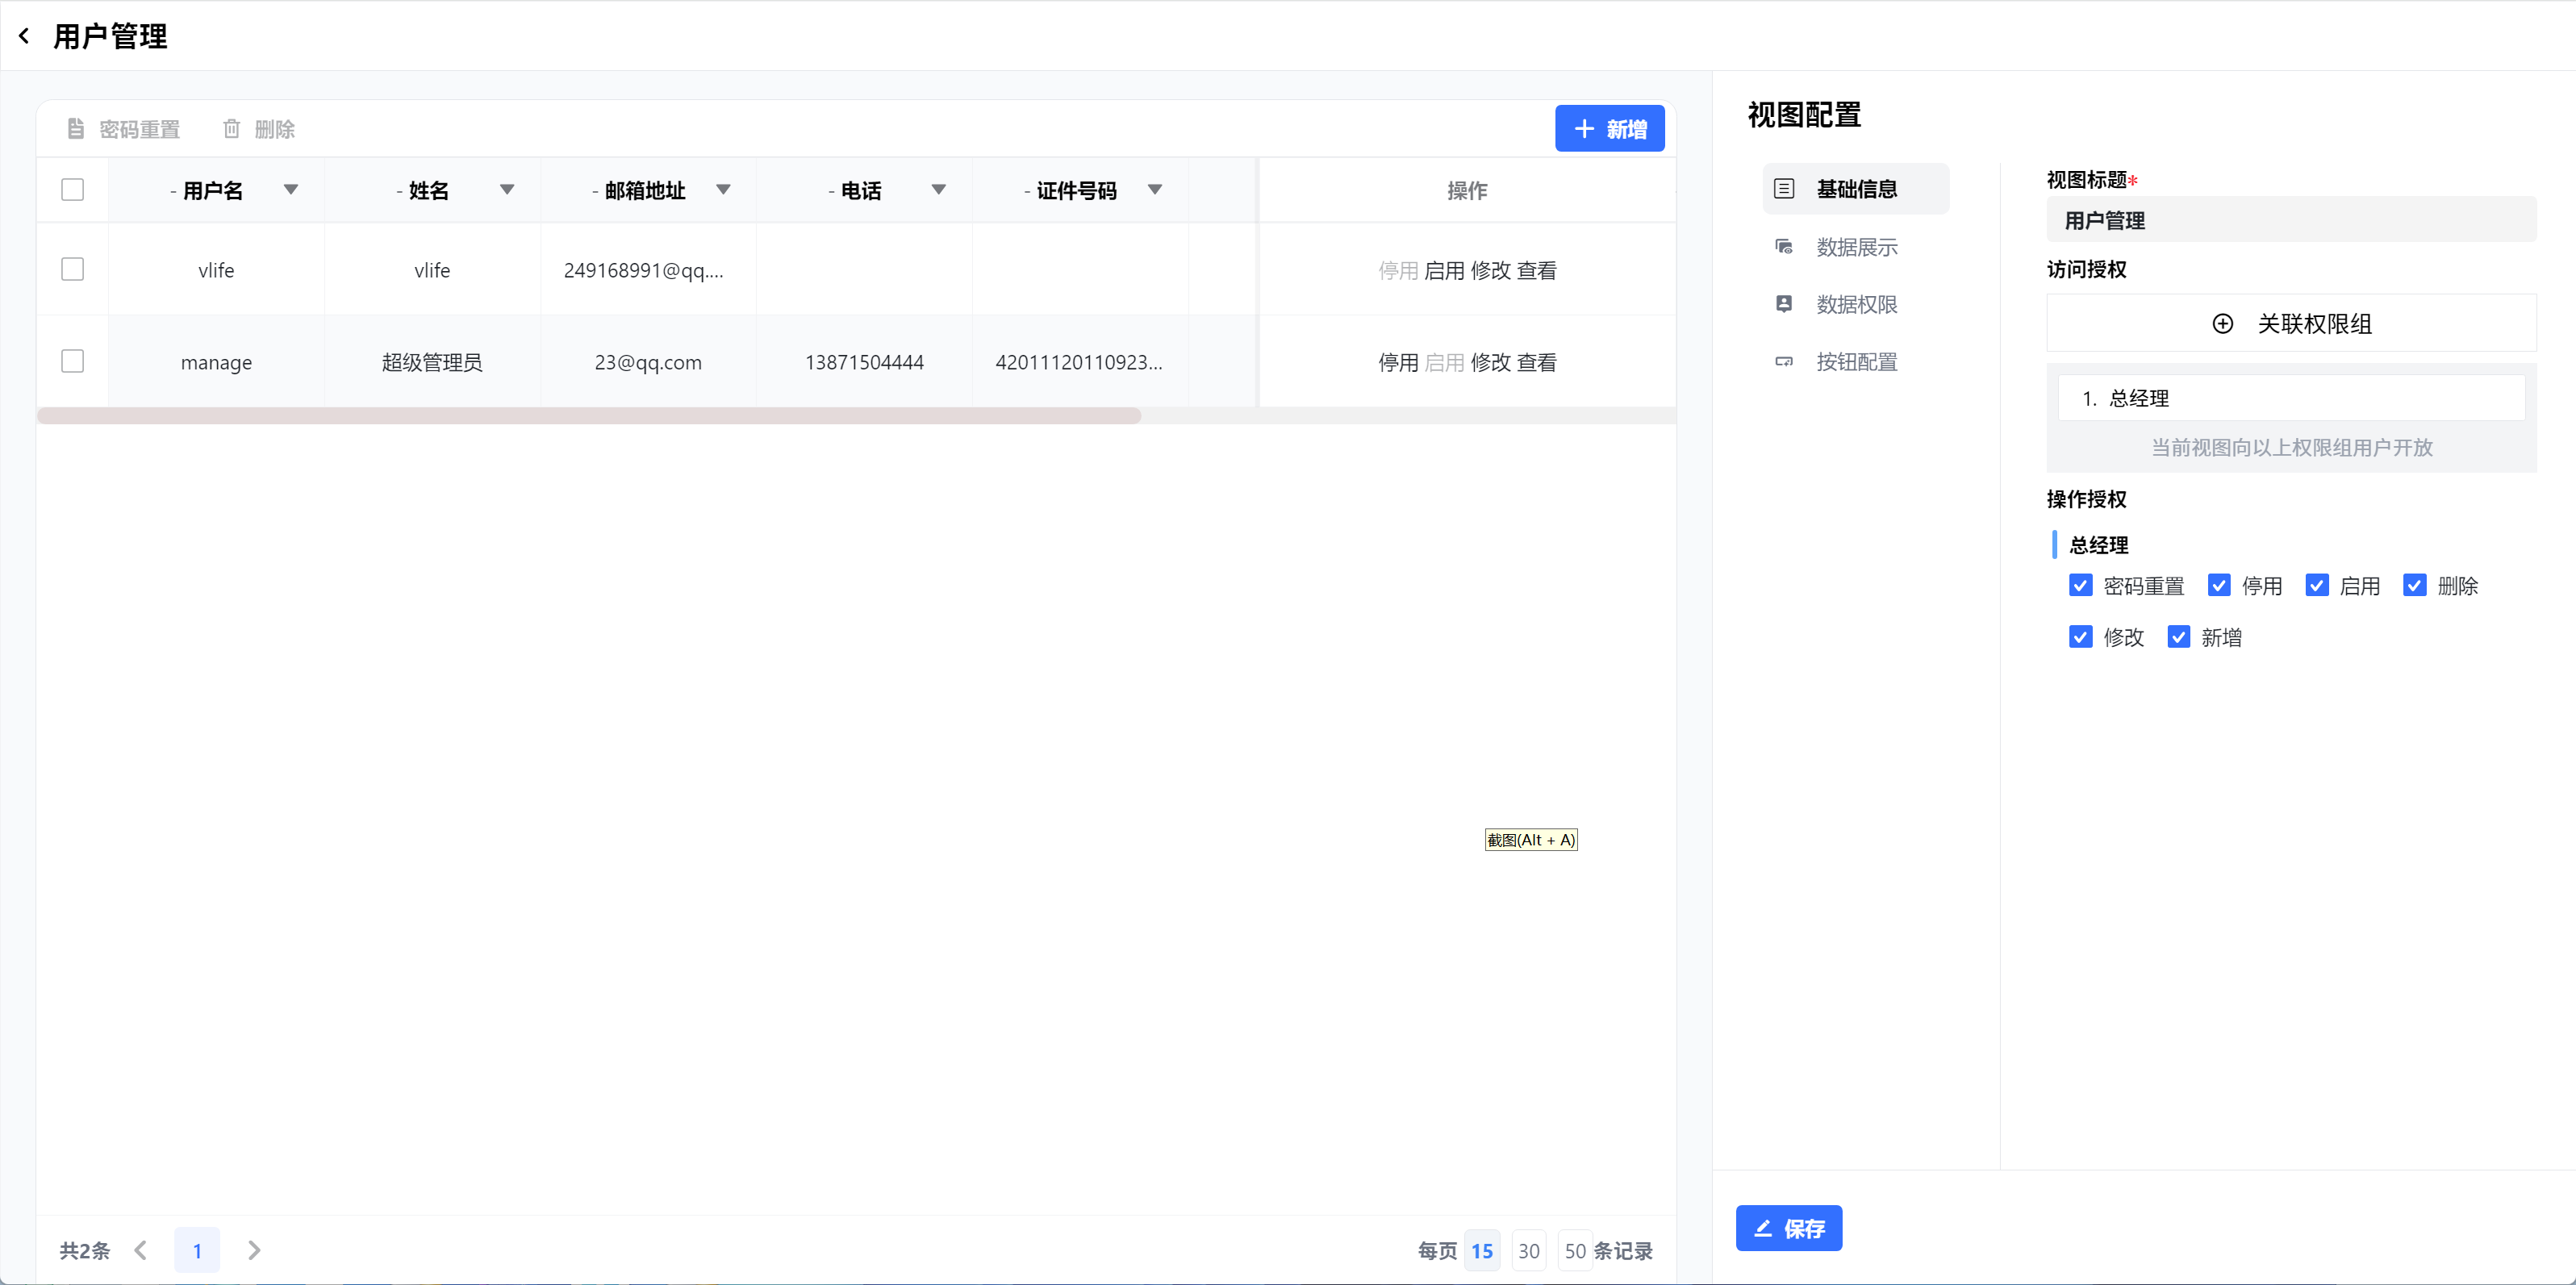This screenshot has height=1285, width=2576.
Task: Click the plus-circle icon for 关联权限组
Action: point(2222,324)
